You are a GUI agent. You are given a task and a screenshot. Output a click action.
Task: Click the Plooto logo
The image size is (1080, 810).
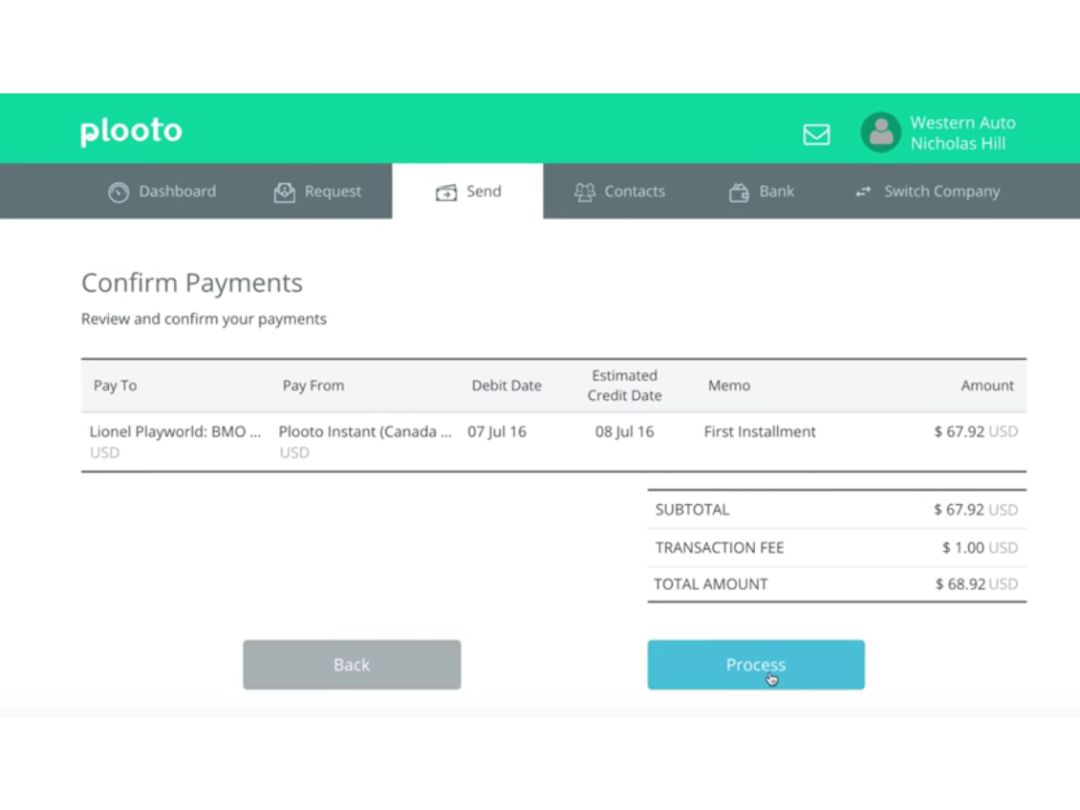click(131, 131)
